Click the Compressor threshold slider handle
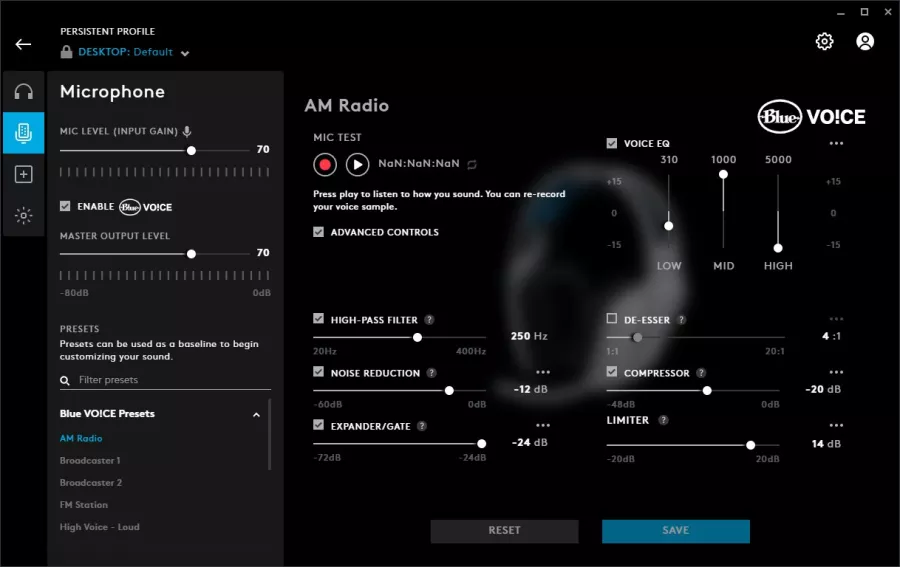Viewport: 900px width, 567px height. (x=707, y=391)
